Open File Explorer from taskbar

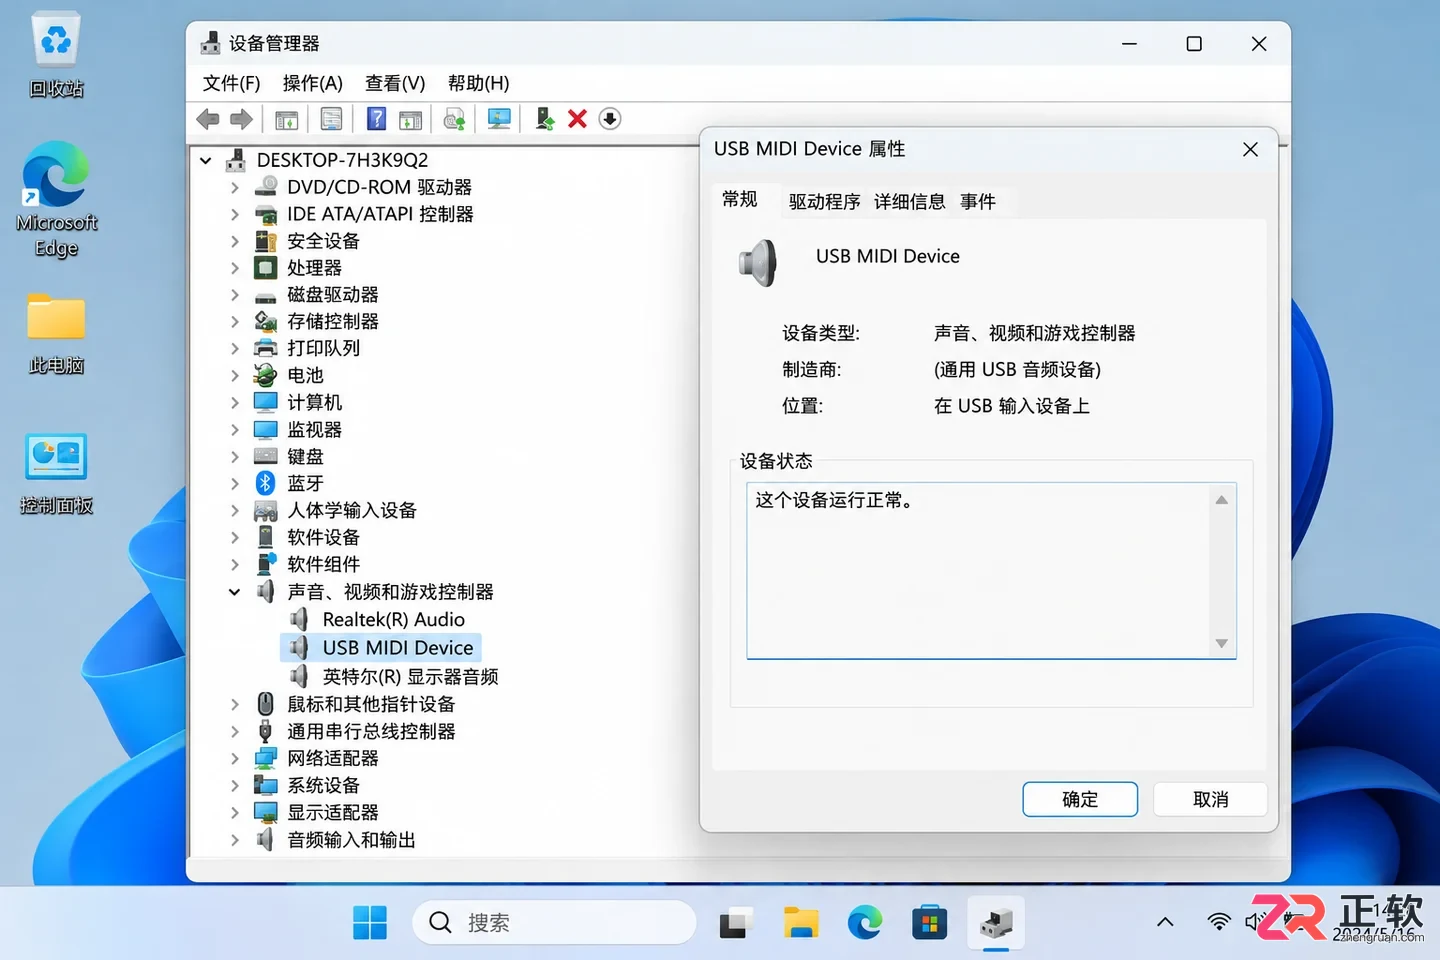click(800, 922)
